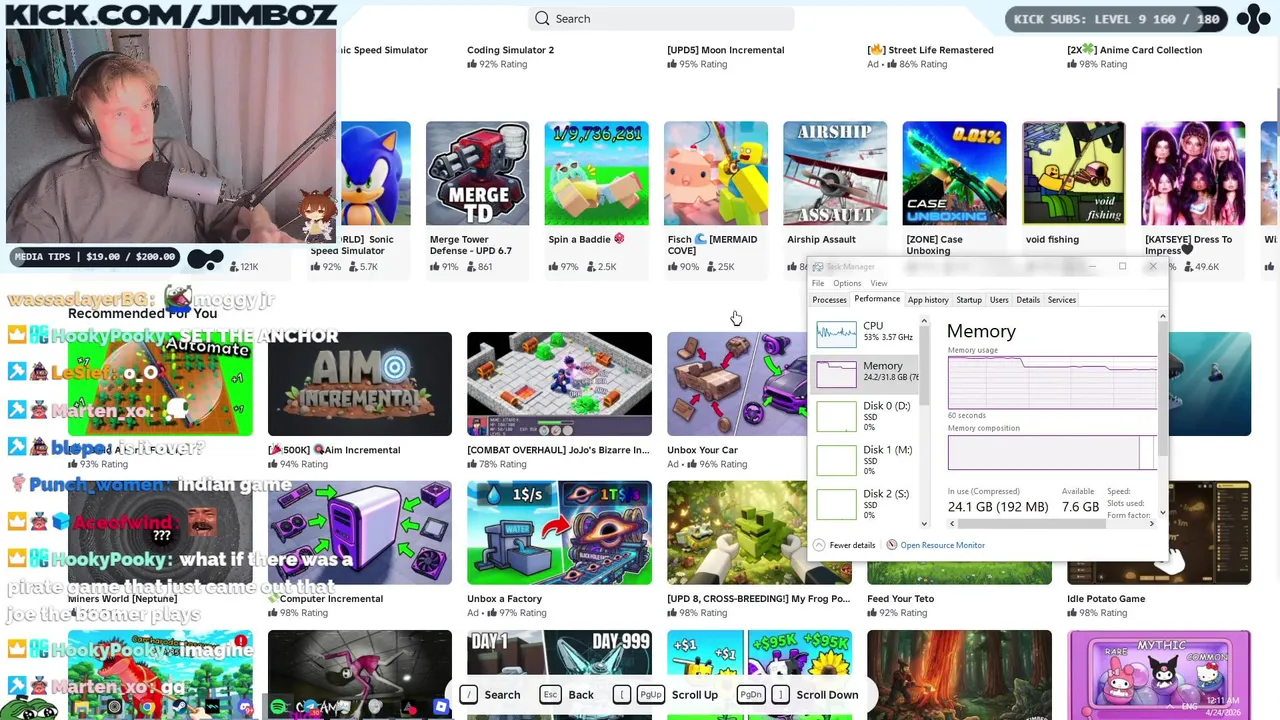Screen dimensions: 1280x720
Task: Click the Disk 1 (M:) mini graph
Action: tap(836, 460)
